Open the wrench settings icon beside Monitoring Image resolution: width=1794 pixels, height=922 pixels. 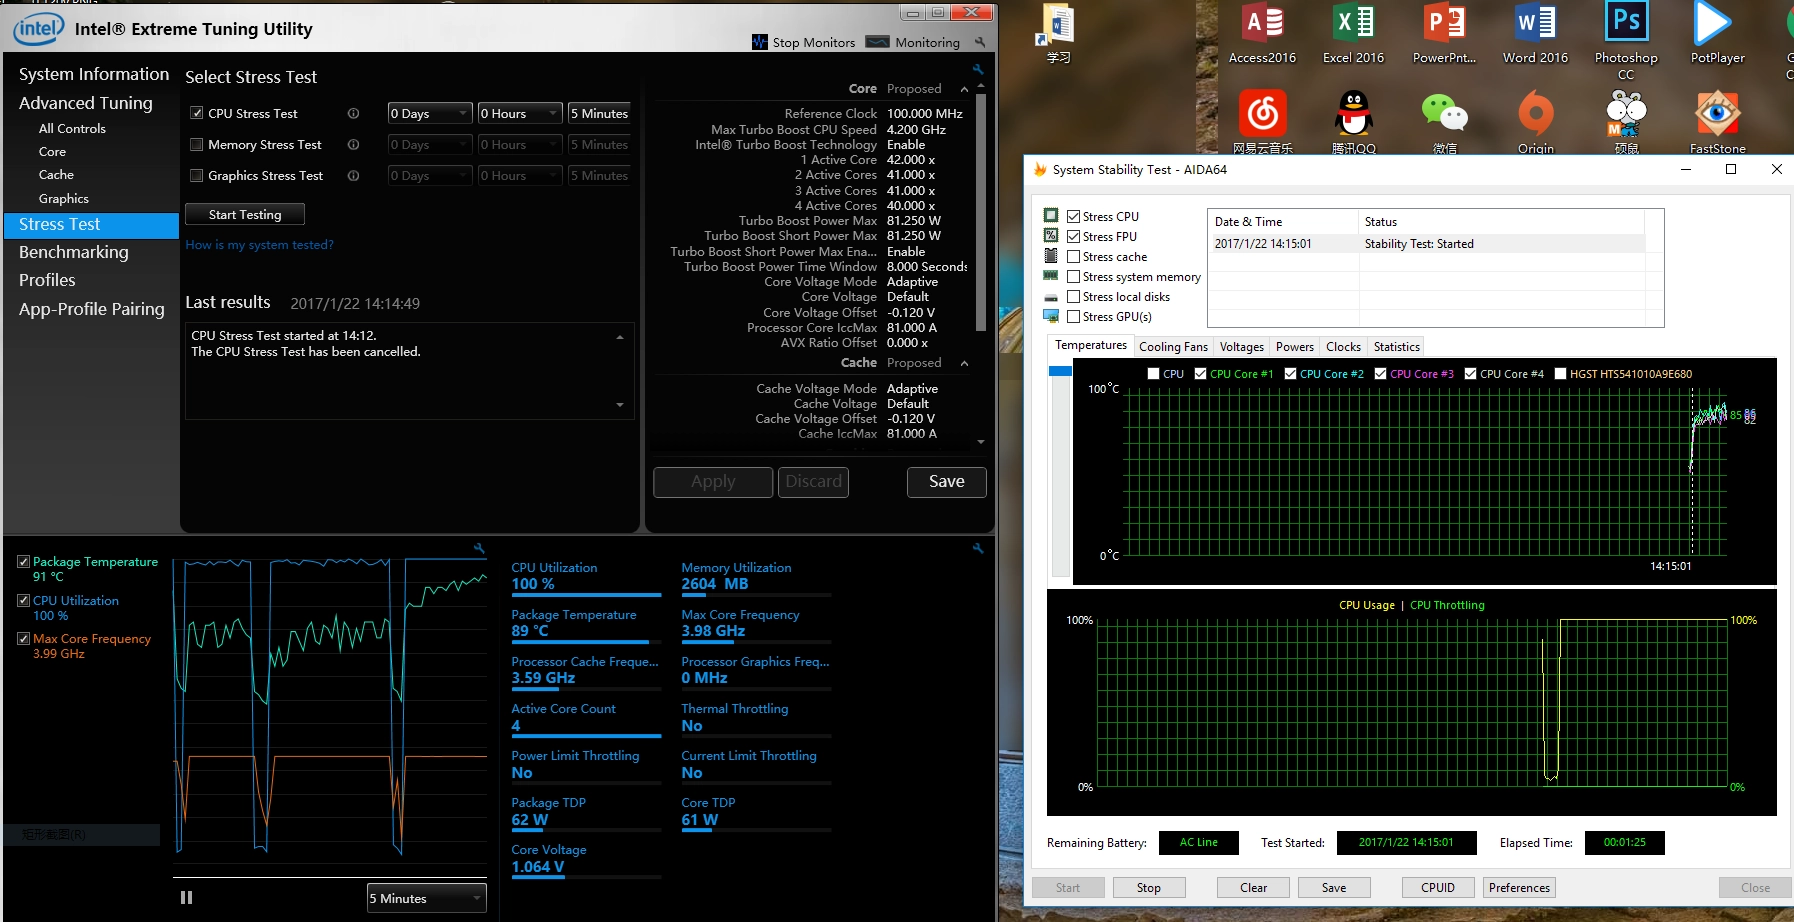(x=980, y=42)
